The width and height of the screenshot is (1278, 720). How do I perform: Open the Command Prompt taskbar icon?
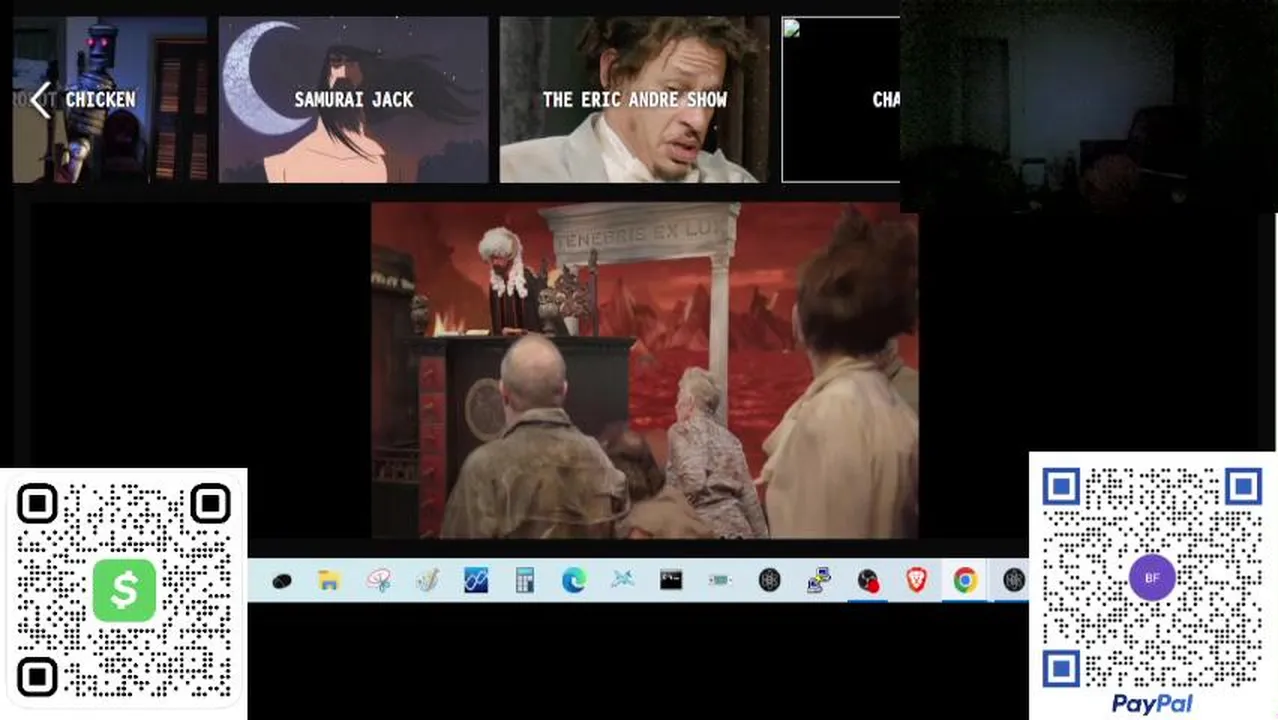click(671, 580)
